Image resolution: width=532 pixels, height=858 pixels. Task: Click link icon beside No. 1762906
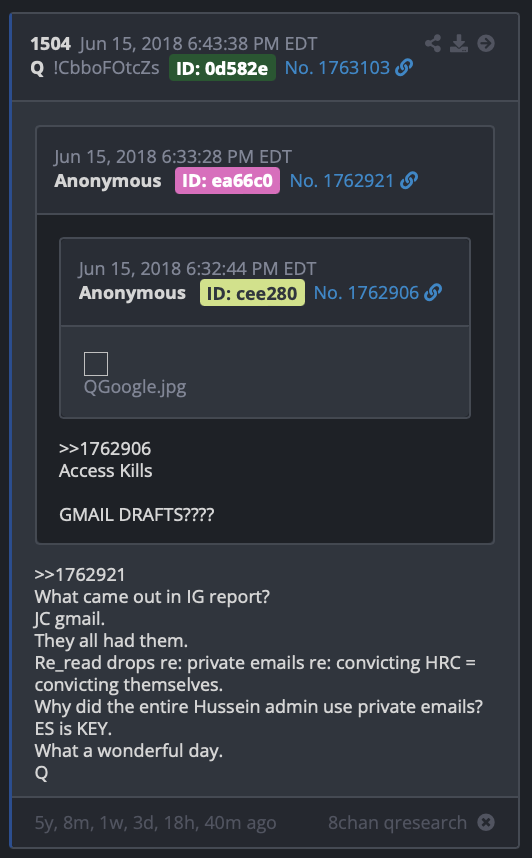[433, 293]
